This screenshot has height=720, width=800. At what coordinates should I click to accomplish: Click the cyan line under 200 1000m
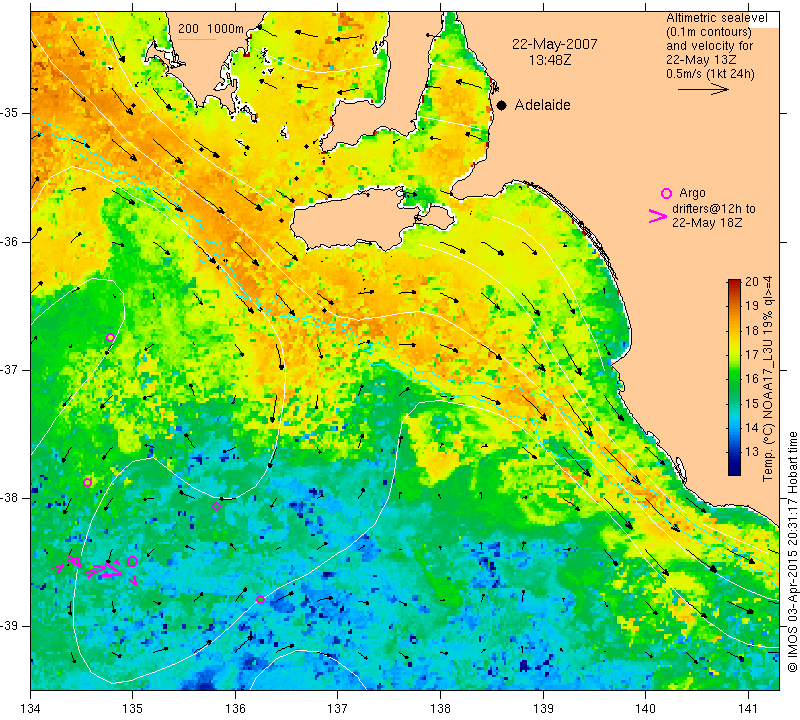coord(197,39)
